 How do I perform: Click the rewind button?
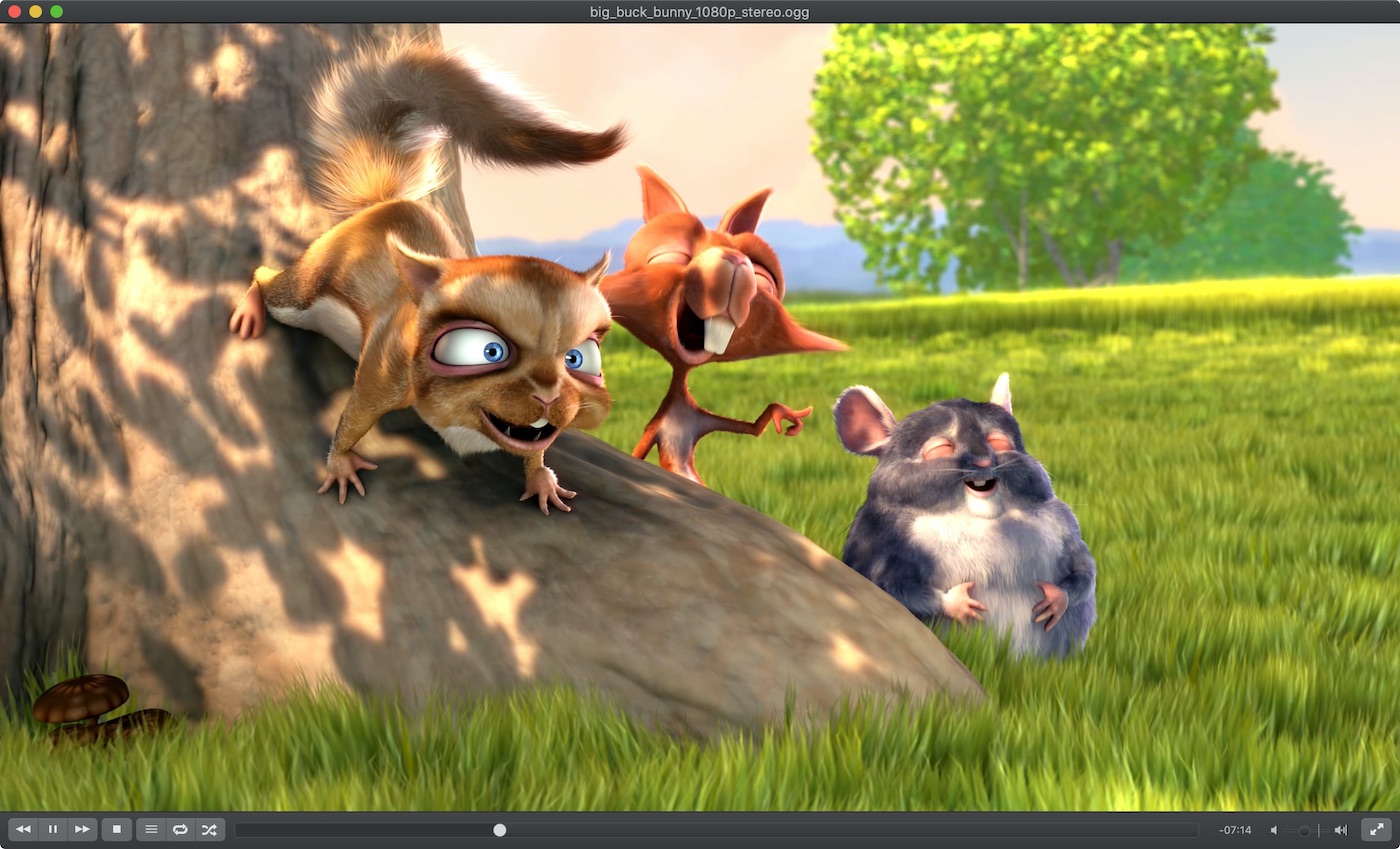[x=23, y=830]
